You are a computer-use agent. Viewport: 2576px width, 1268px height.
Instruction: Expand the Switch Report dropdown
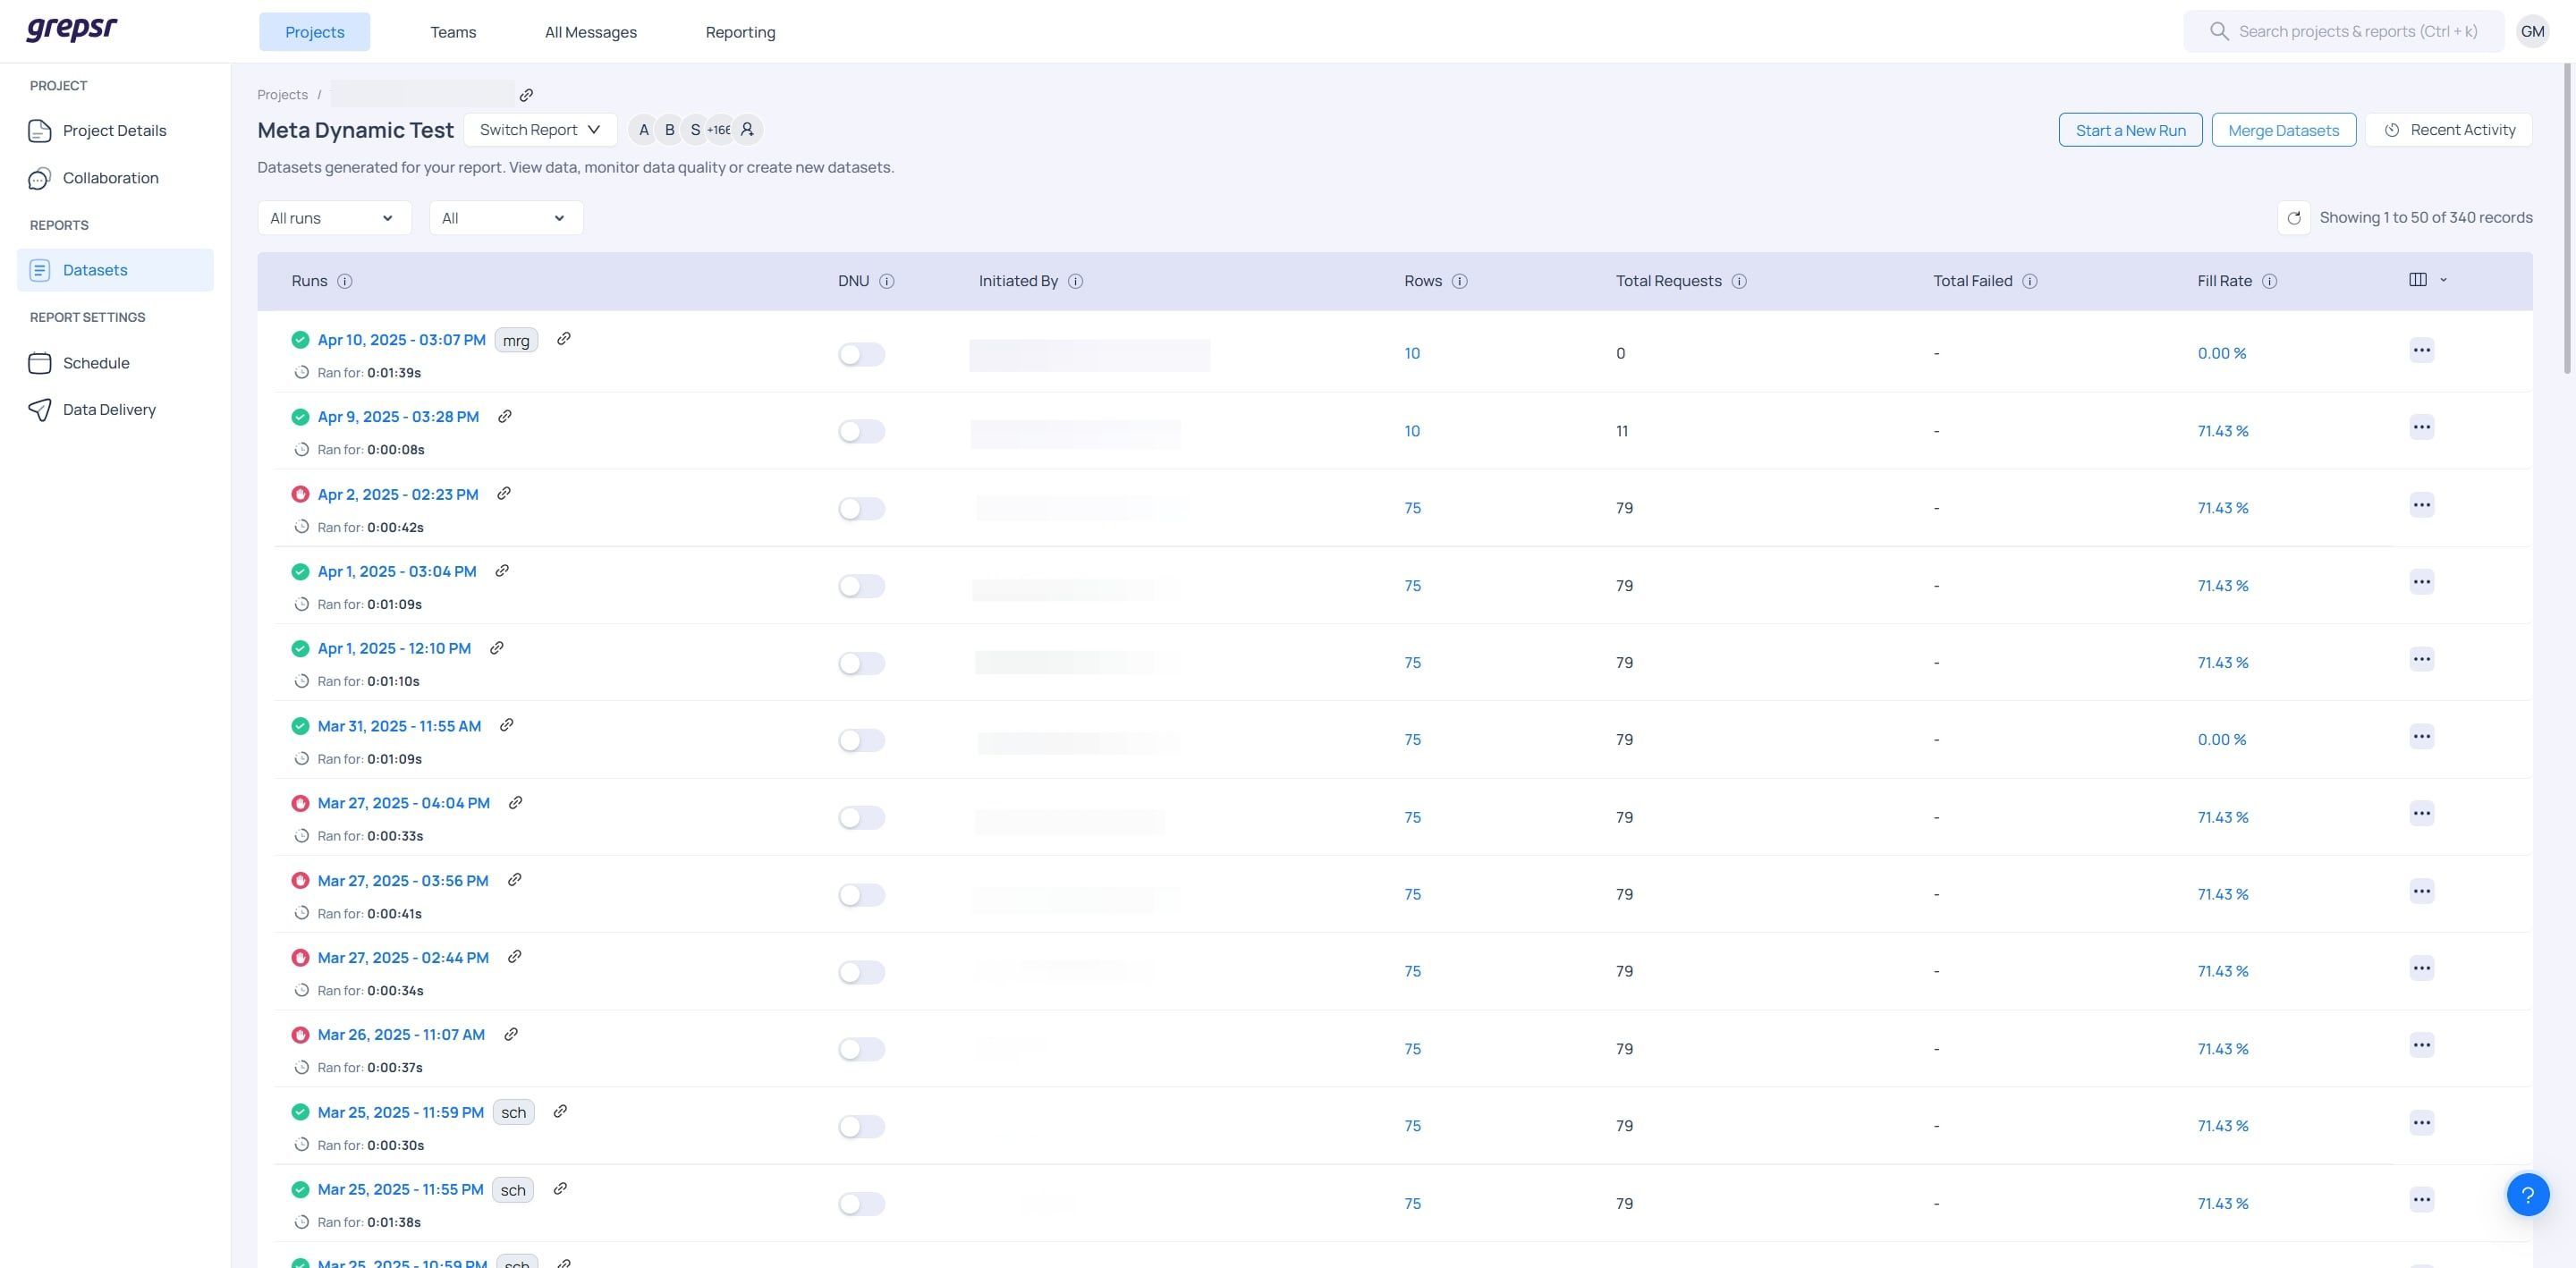tap(540, 130)
